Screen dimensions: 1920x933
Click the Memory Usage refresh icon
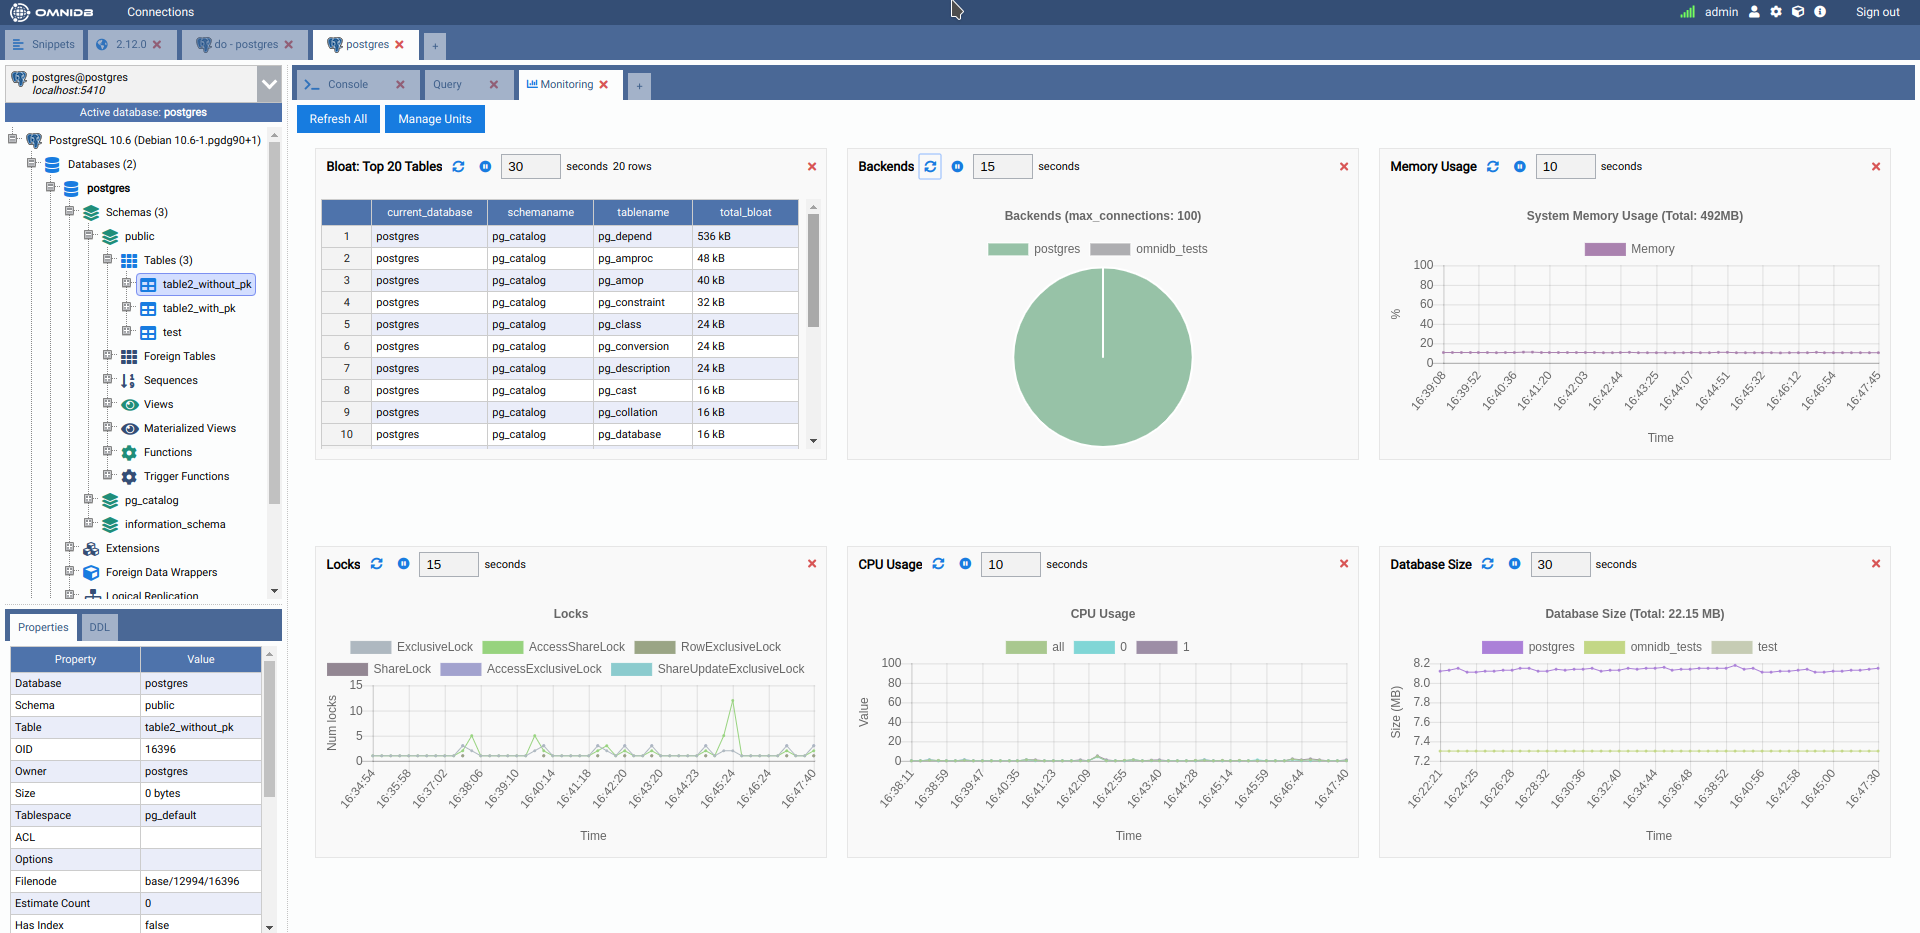tap(1493, 167)
